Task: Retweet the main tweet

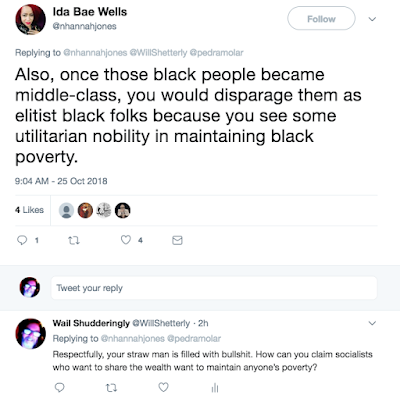Action: [74, 240]
